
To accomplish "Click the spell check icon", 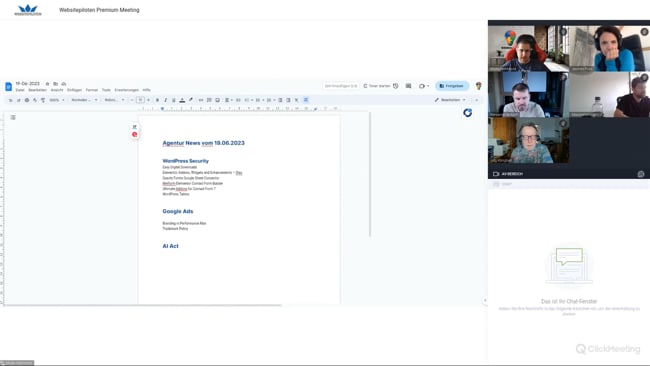I will (x=35, y=100).
